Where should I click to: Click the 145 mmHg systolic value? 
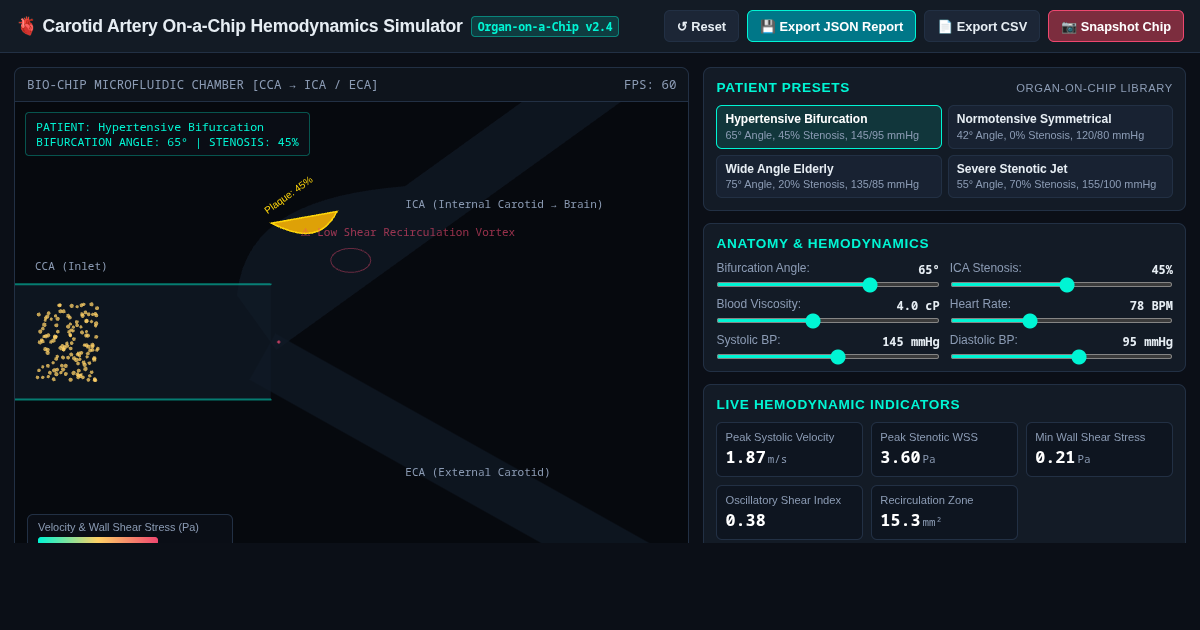click(x=910, y=342)
